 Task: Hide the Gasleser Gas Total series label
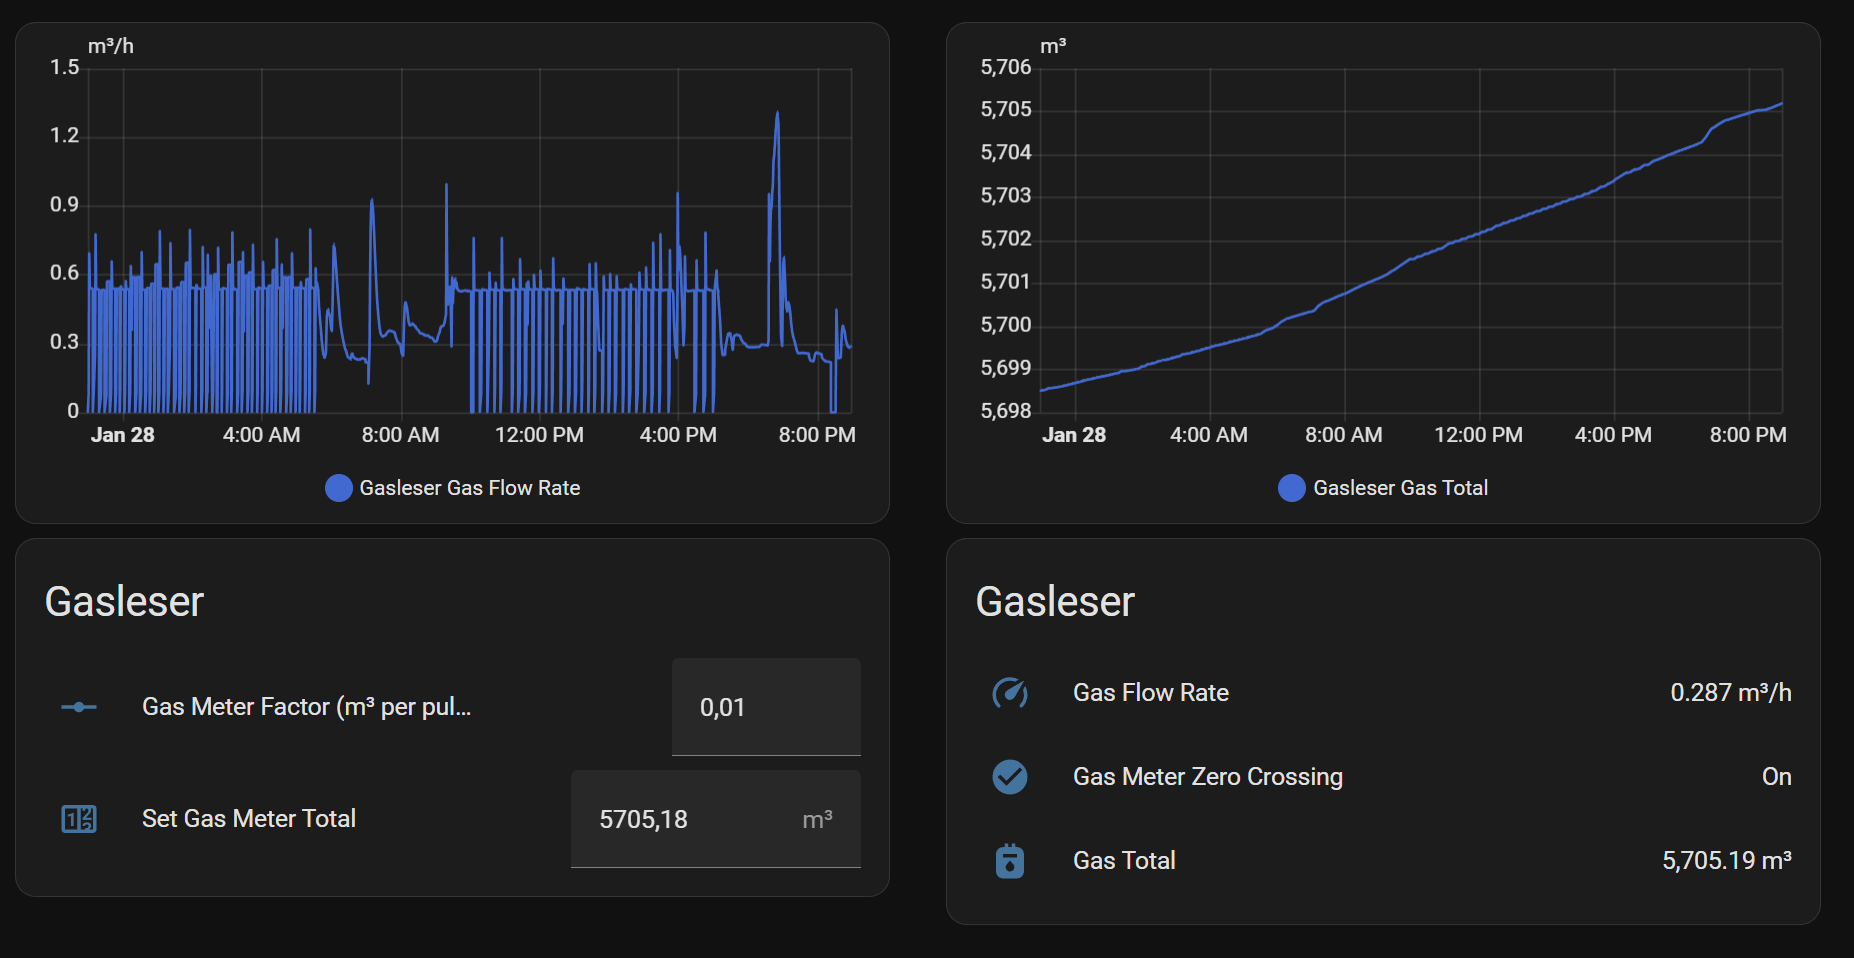point(1400,488)
